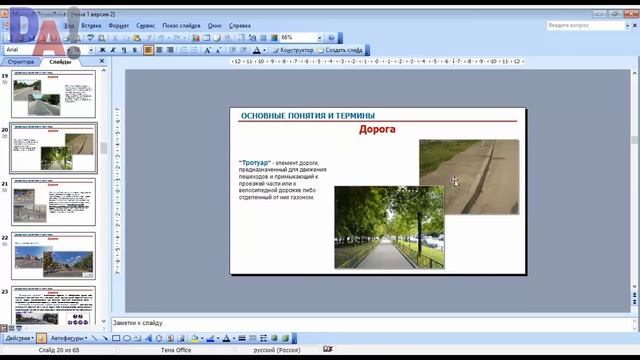Open the help question mark icon
The image size is (640, 360).
coord(331,38)
